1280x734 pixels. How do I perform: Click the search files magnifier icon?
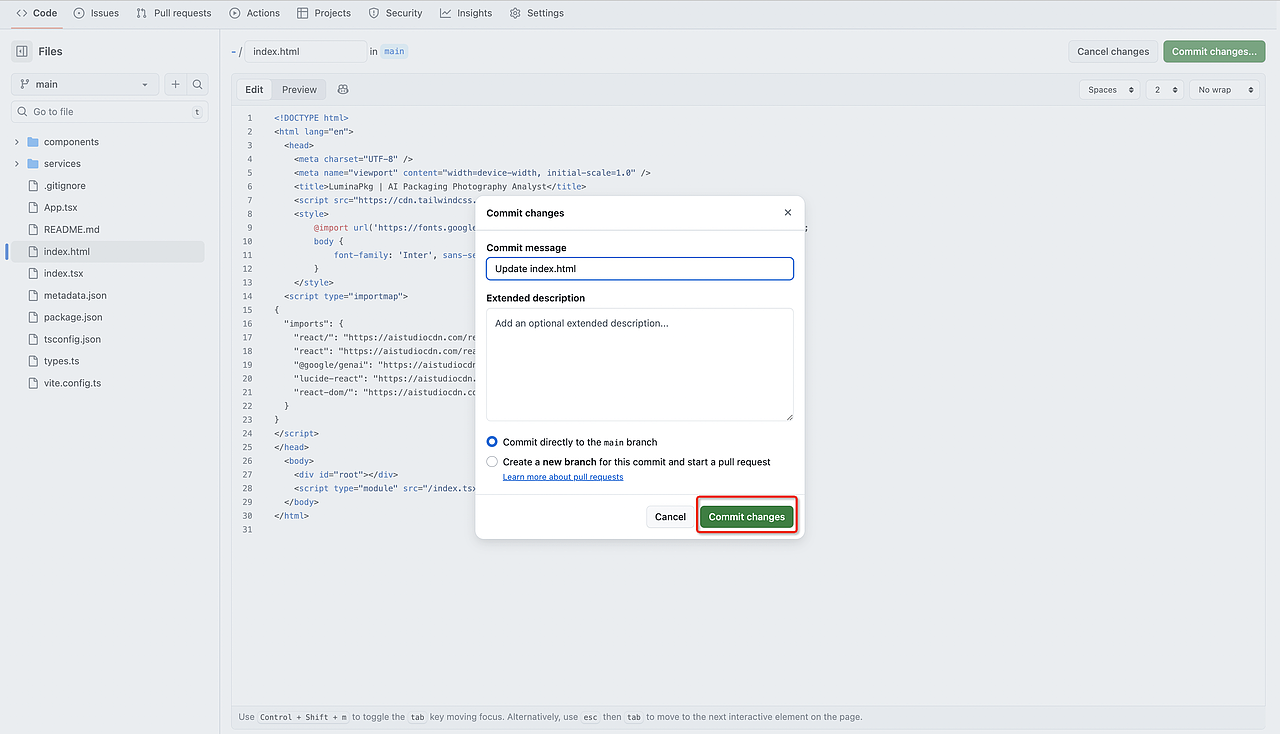pyautogui.click(x=198, y=85)
